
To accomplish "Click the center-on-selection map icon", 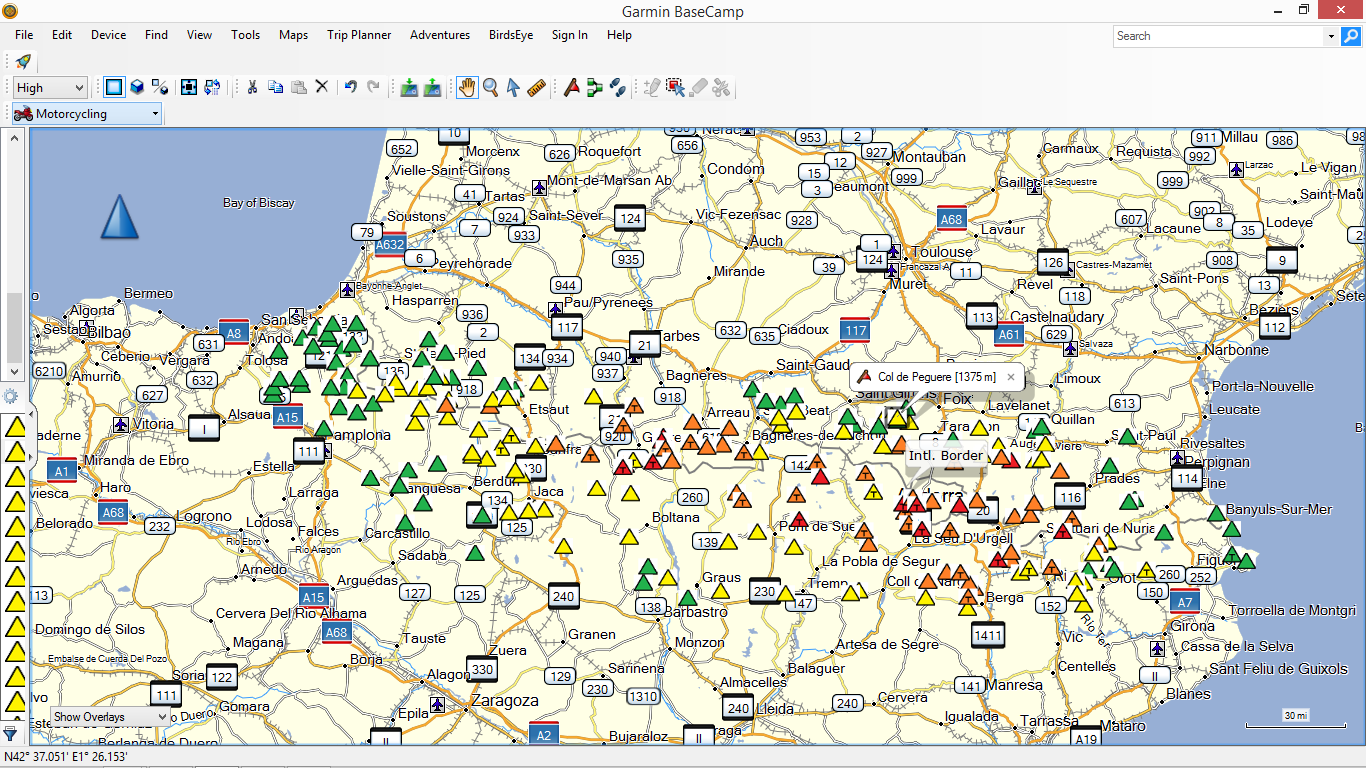I will (x=189, y=87).
